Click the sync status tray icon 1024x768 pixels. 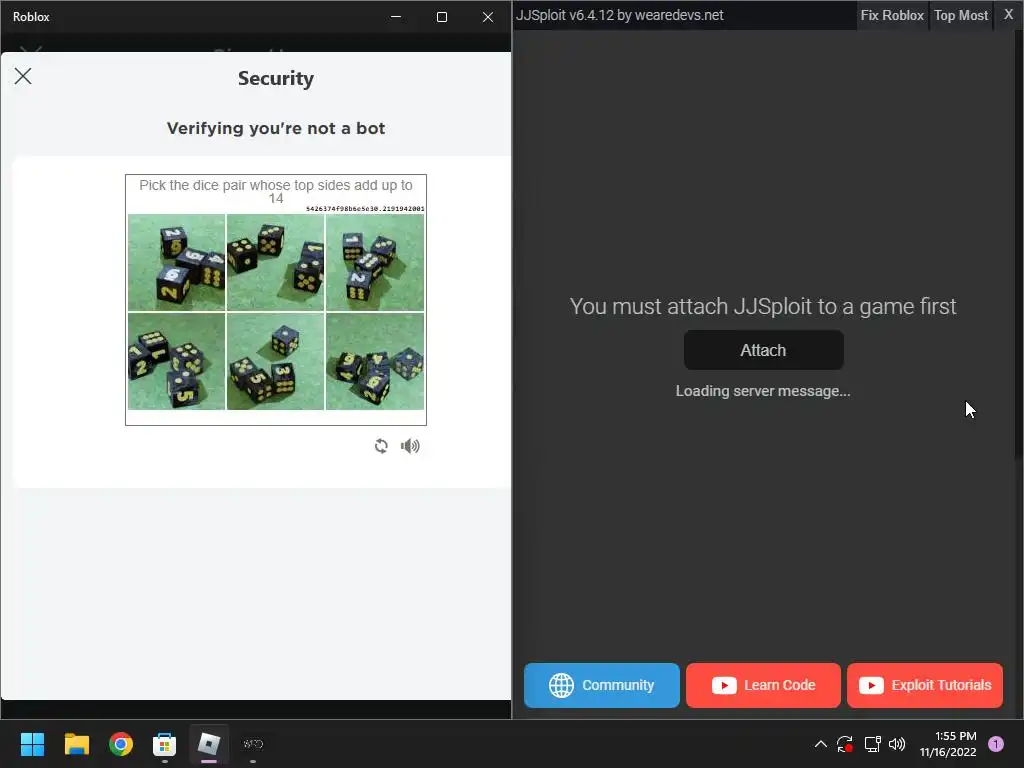(845, 744)
